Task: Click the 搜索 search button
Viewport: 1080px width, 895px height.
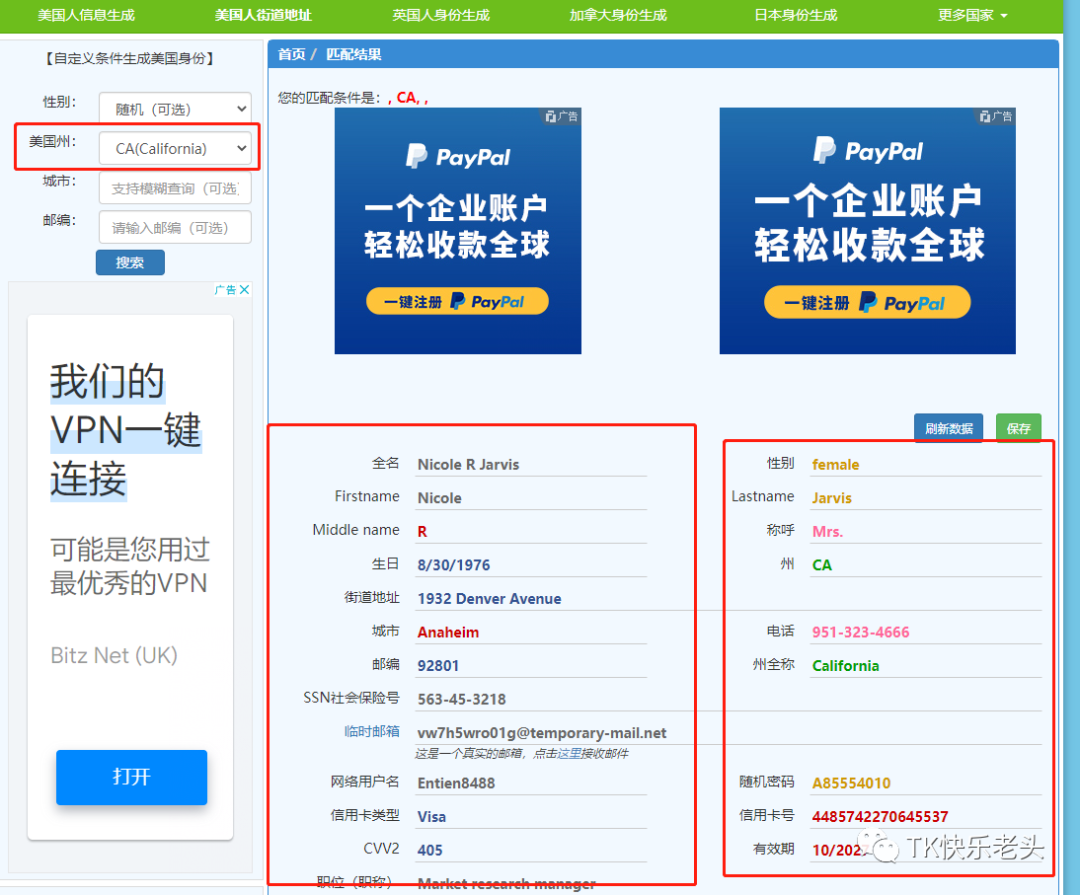Action: click(x=130, y=262)
